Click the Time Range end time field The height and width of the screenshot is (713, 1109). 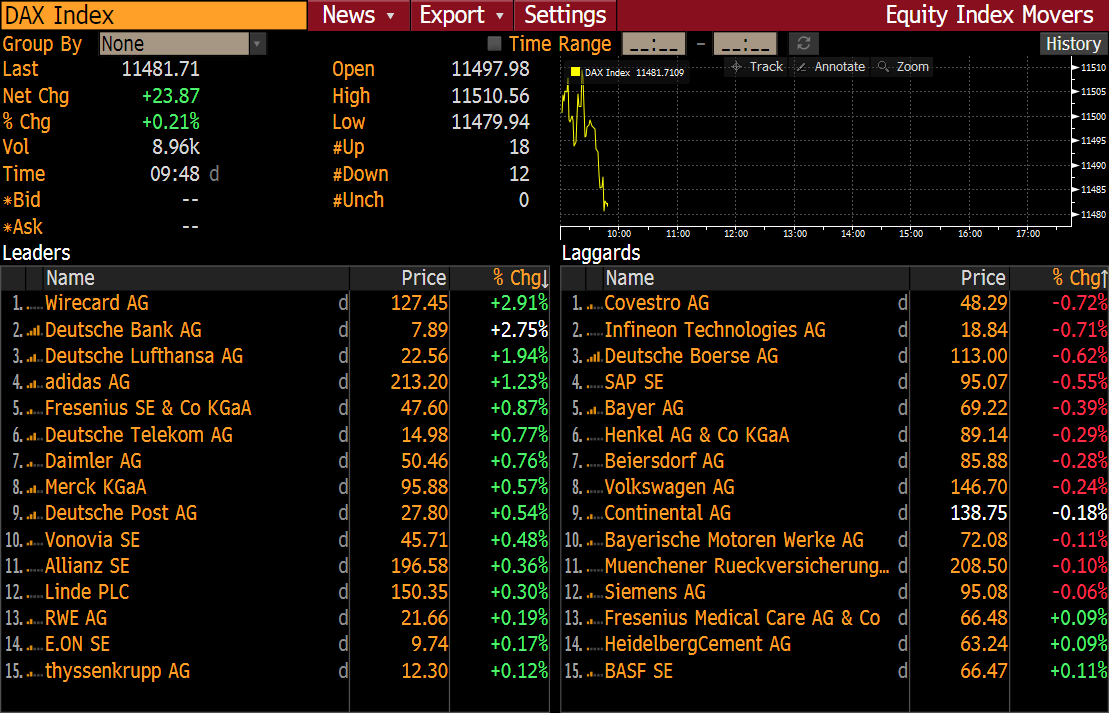click(x=745, y=44)
